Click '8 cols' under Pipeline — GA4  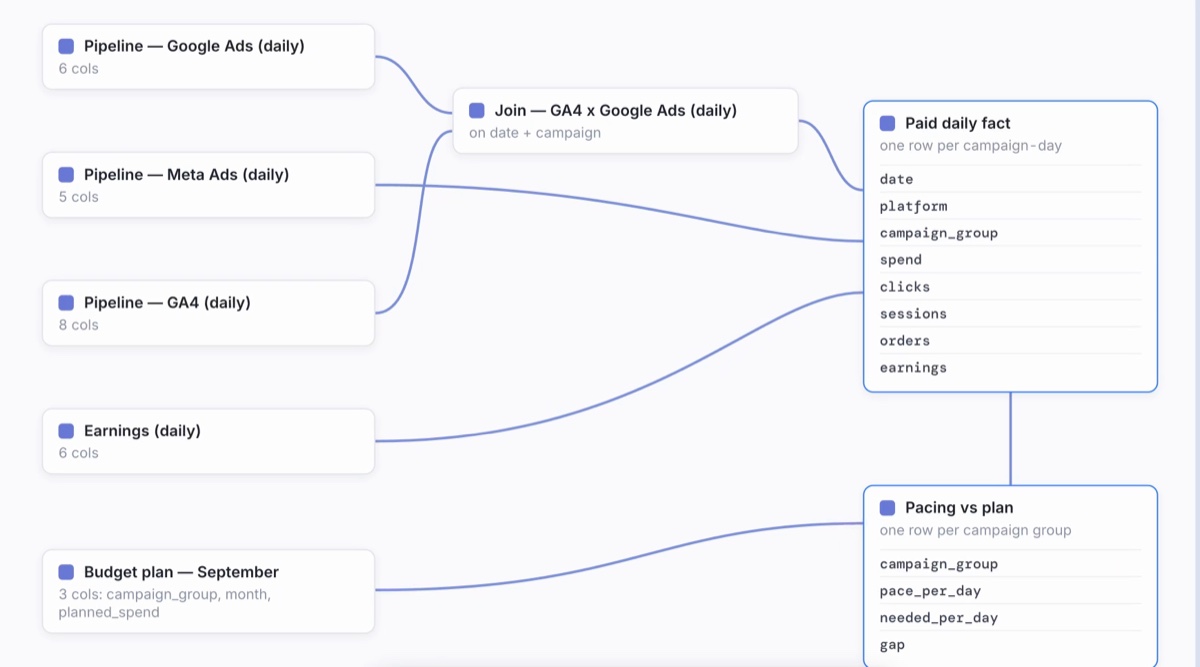tap(78, 325)
